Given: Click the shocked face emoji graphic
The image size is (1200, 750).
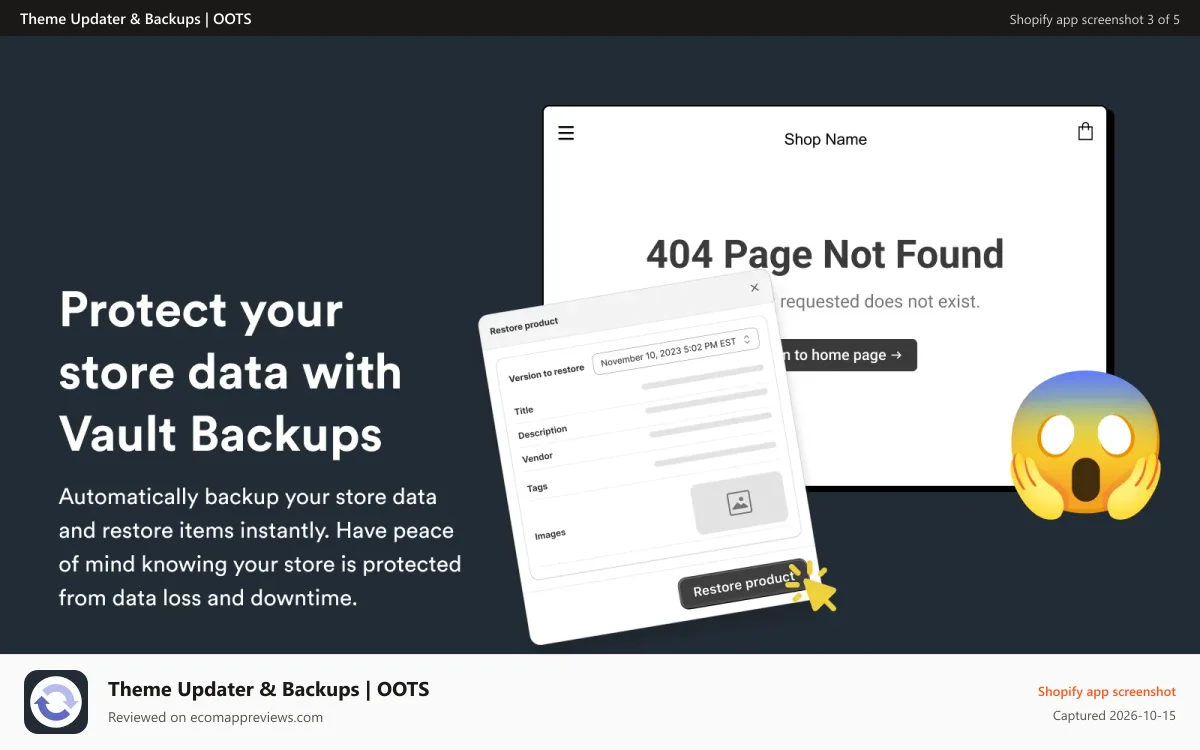Looking at the screenshot, I should pos(1085,445).
